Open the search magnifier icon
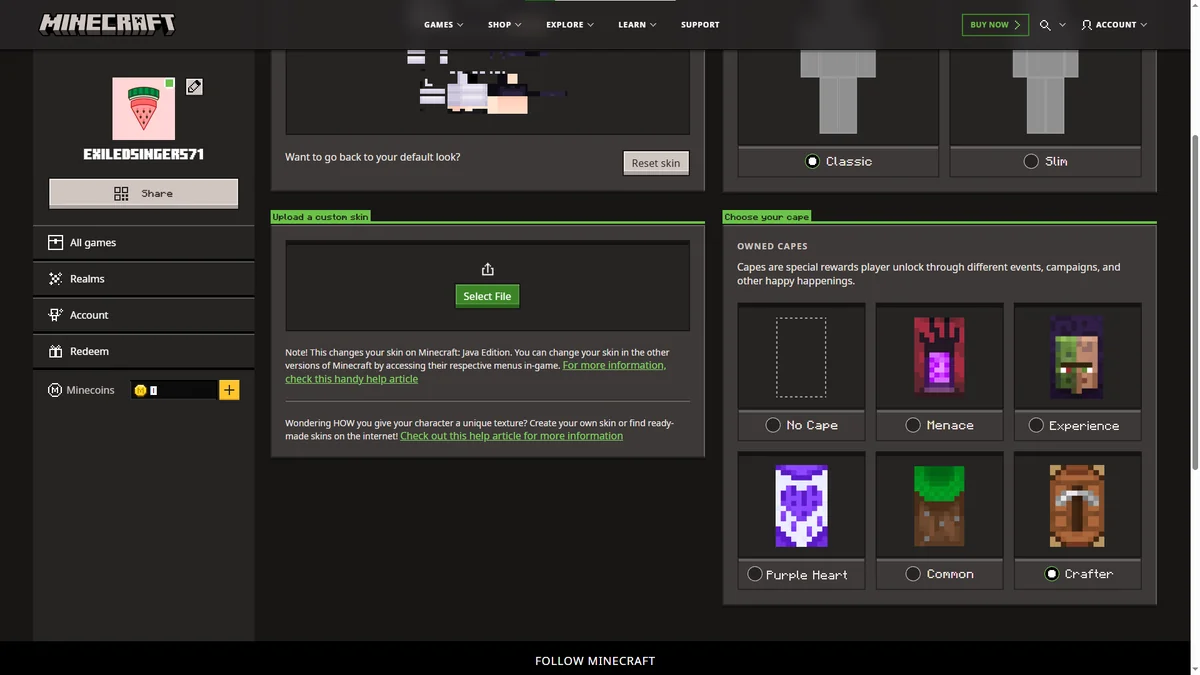The height and width of the screenshot is (675, 1200). coord(1045,25)
